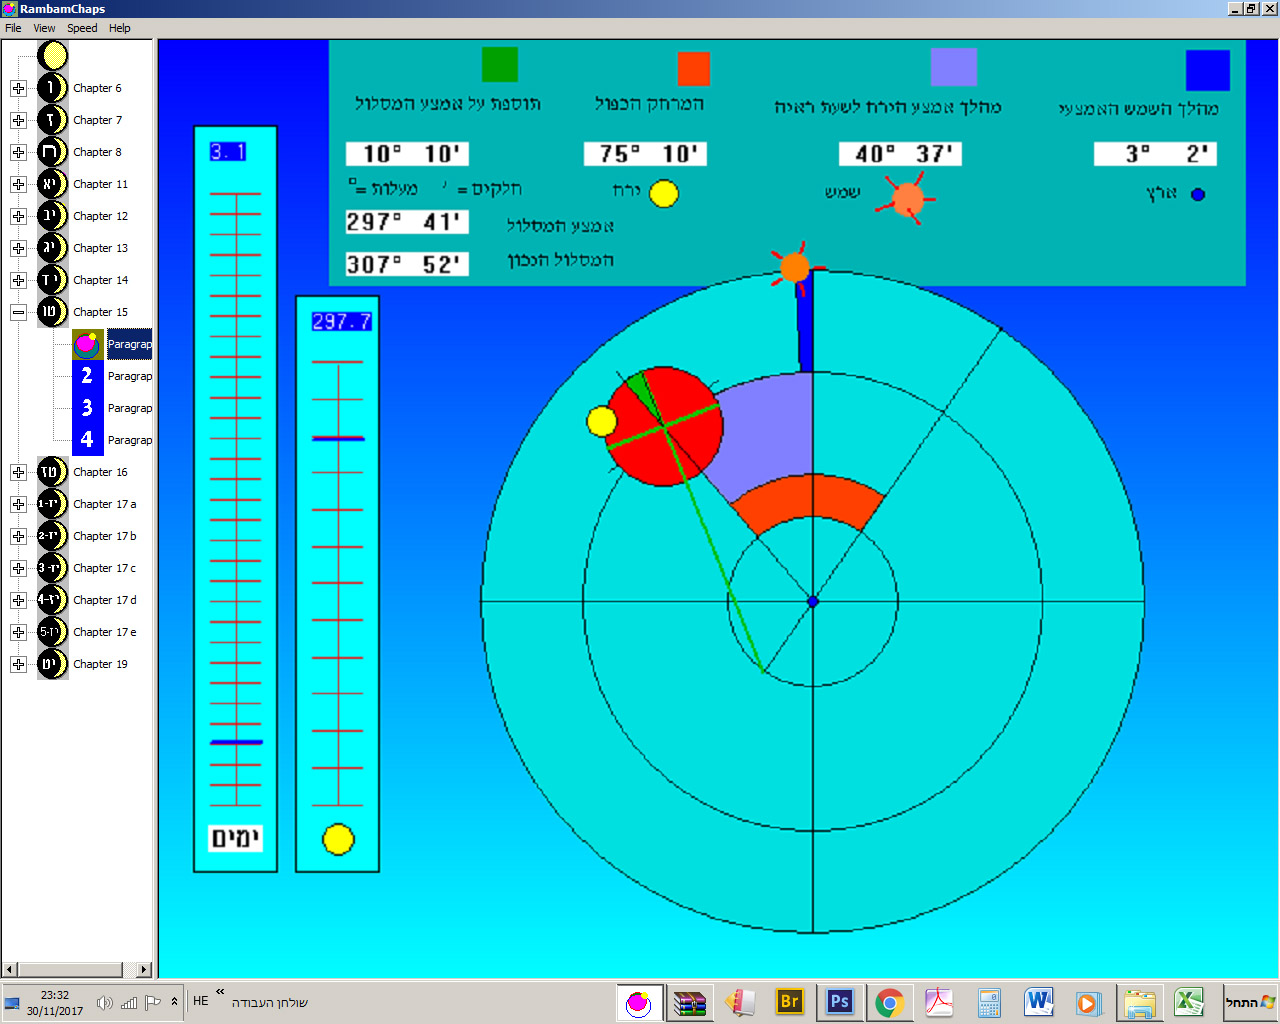Open Adobe Bridge from the taskbar
Screen dimensions: 1280x1024
click(789, 1002)
